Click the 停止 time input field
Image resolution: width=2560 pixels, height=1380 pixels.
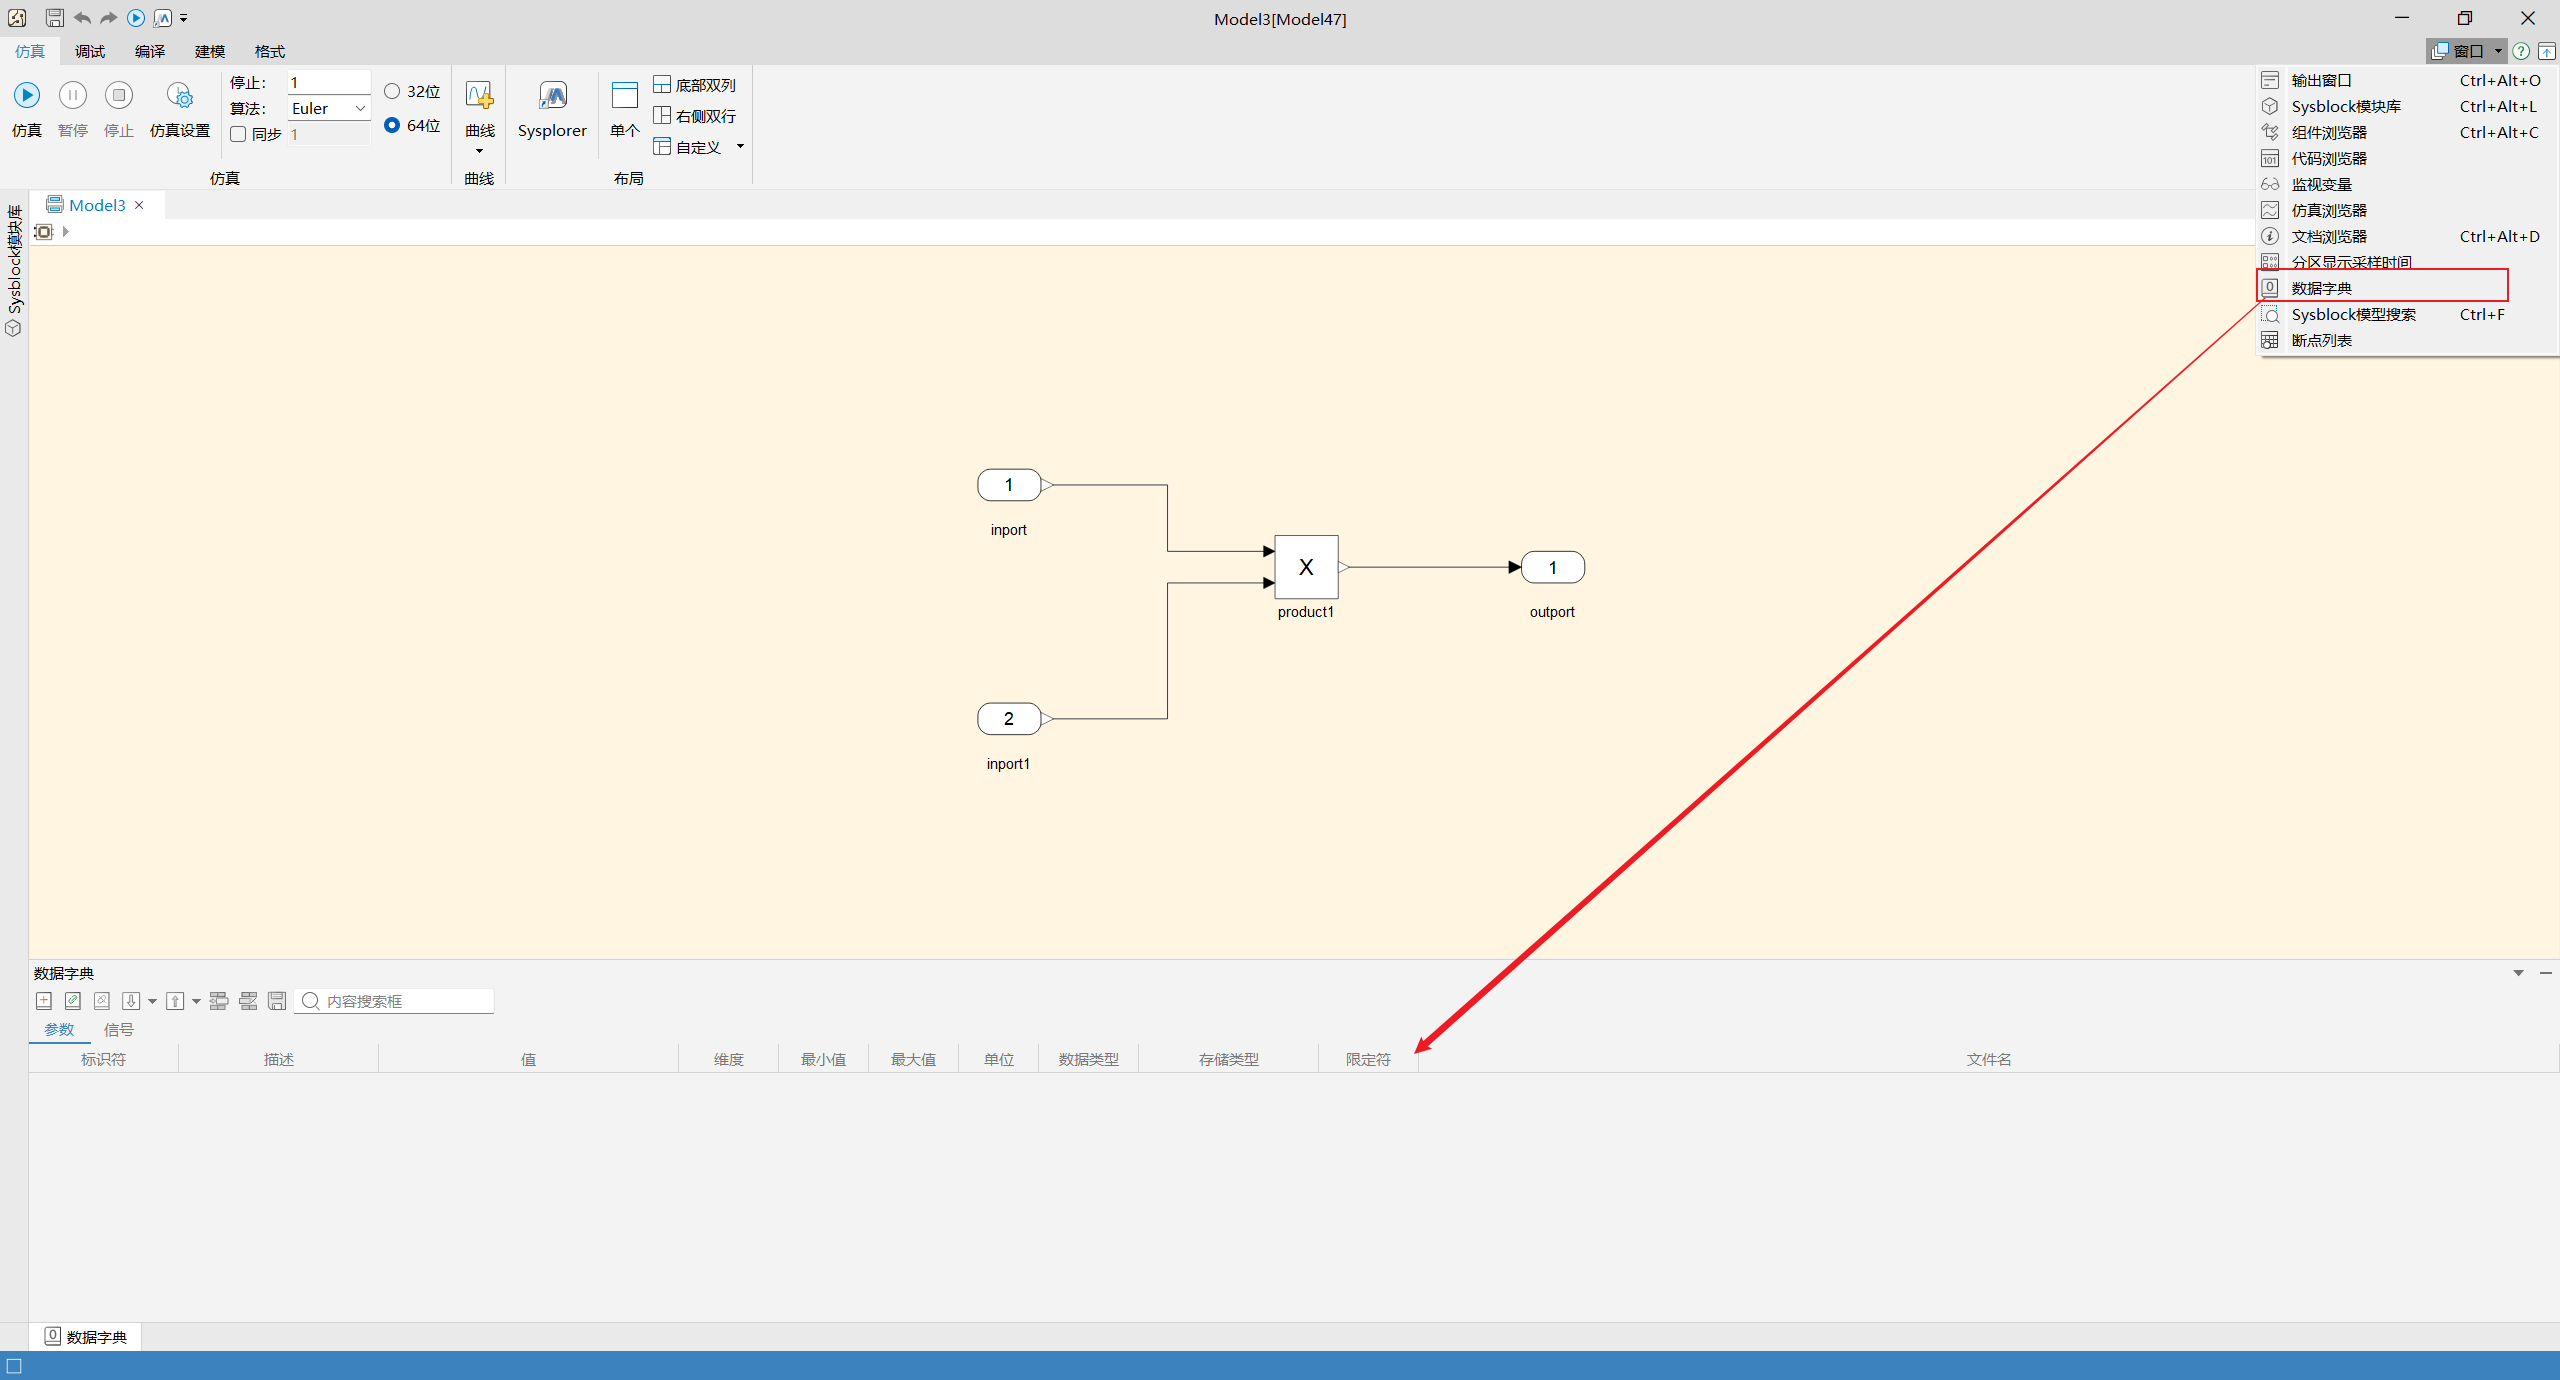coord(329,82)
